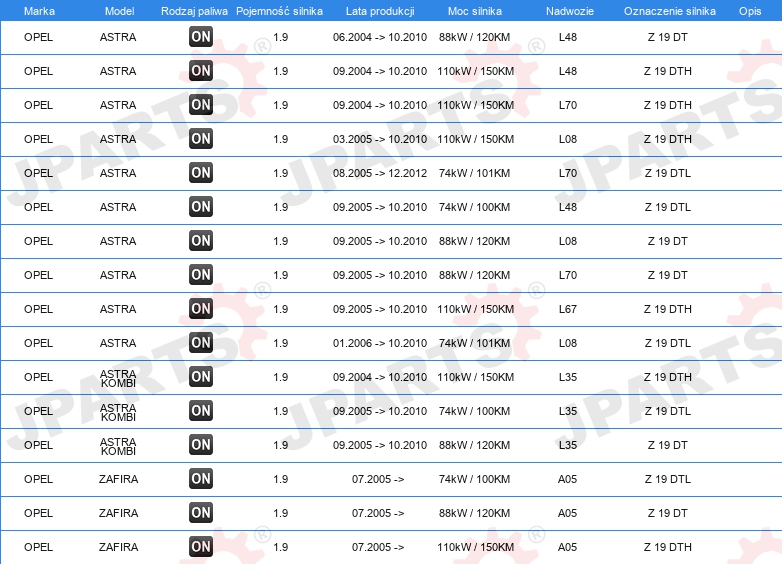Click the ON badge in the 08.2005 -> 12.2012 row
782x564 pixels.
[201, 173]
